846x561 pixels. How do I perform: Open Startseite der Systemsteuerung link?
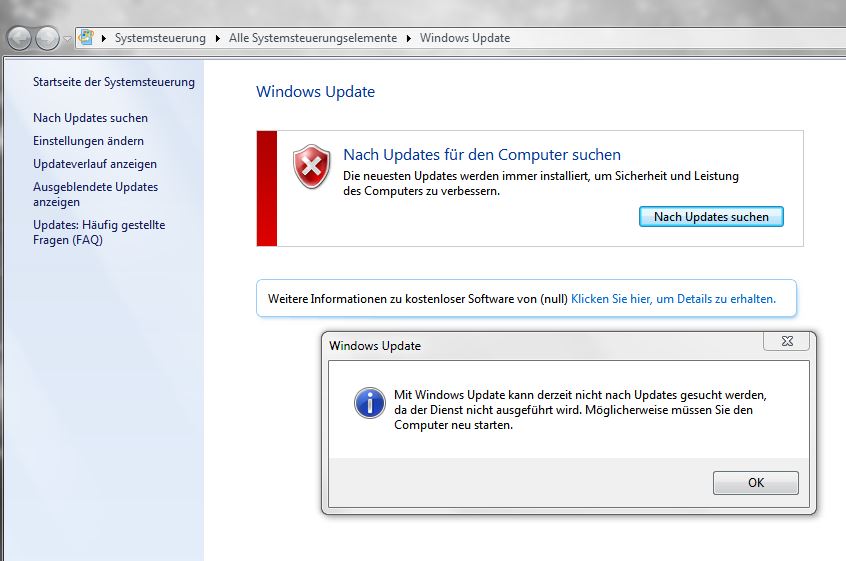(x=114, y=82)
